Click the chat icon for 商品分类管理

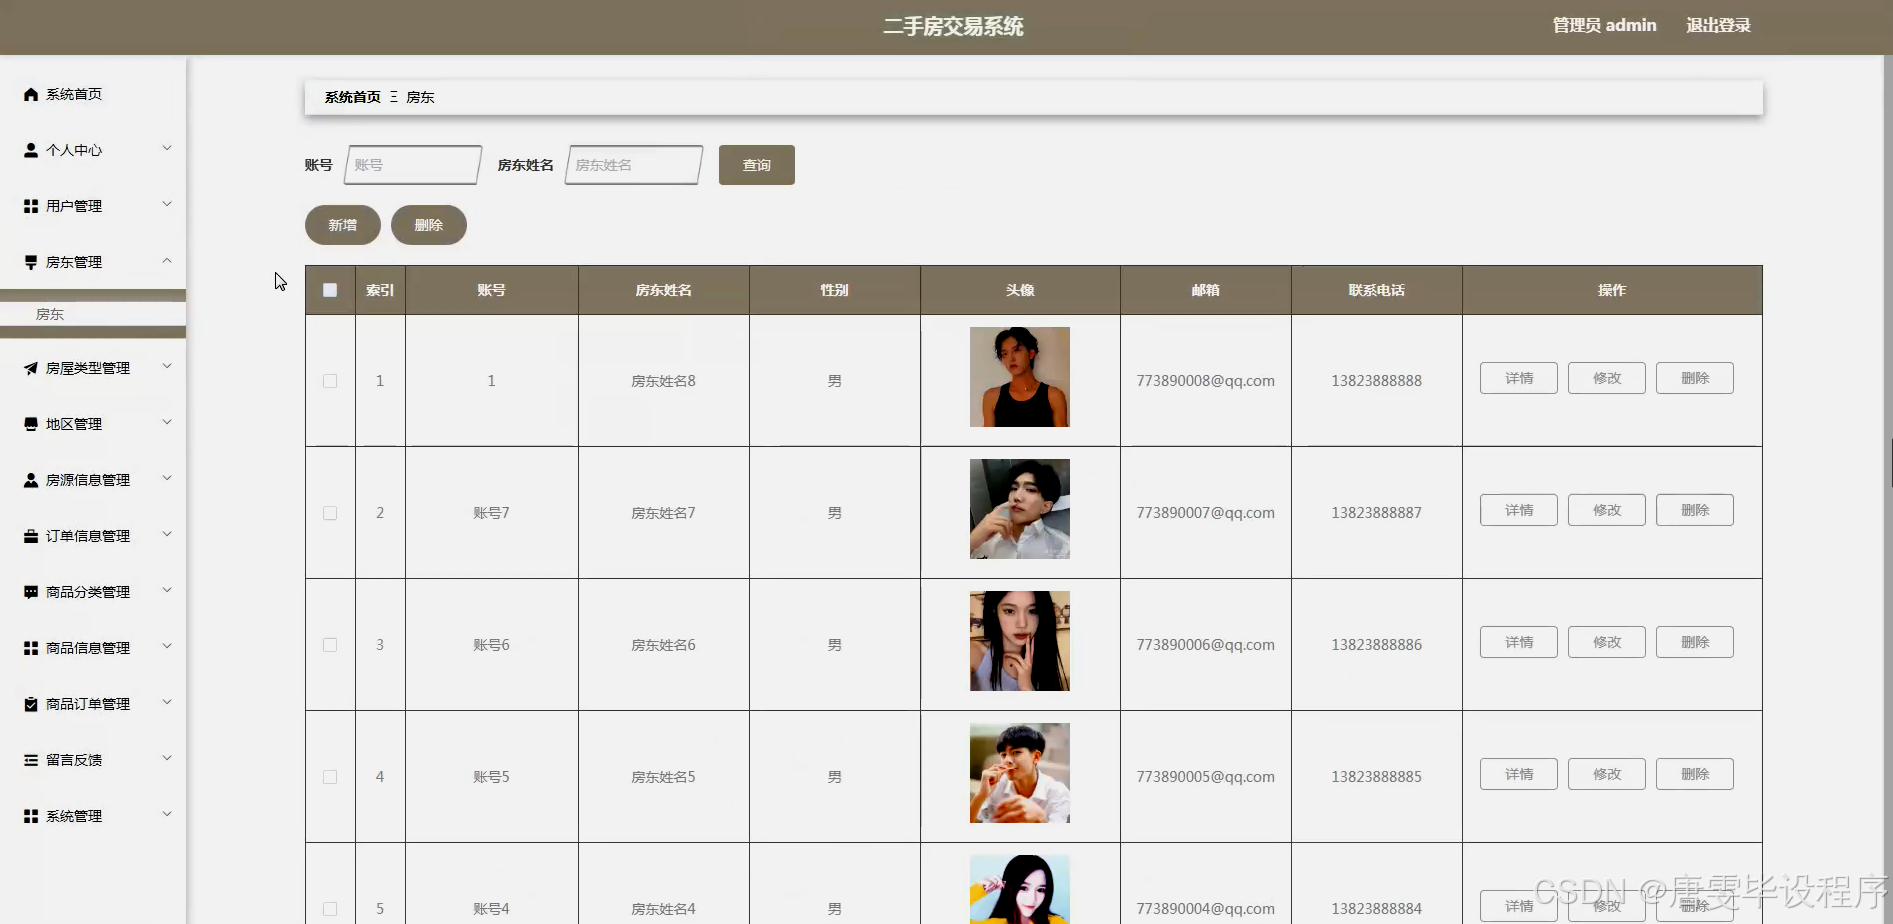click(x=31, y=592)
